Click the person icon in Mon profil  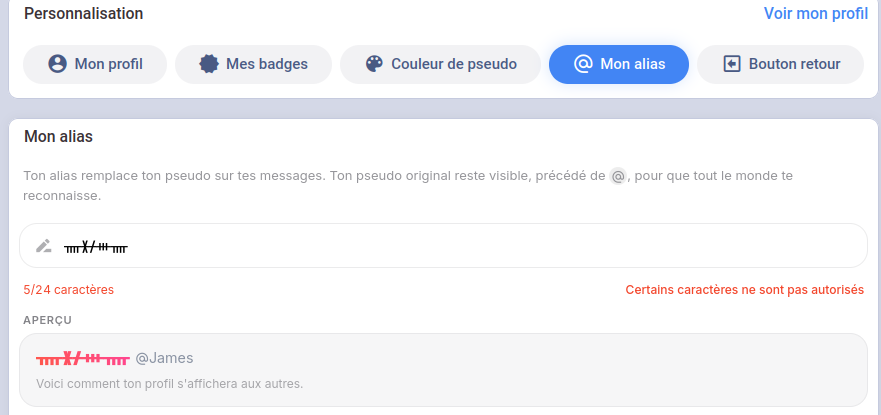pyautogui.click(x=57, y=64)
